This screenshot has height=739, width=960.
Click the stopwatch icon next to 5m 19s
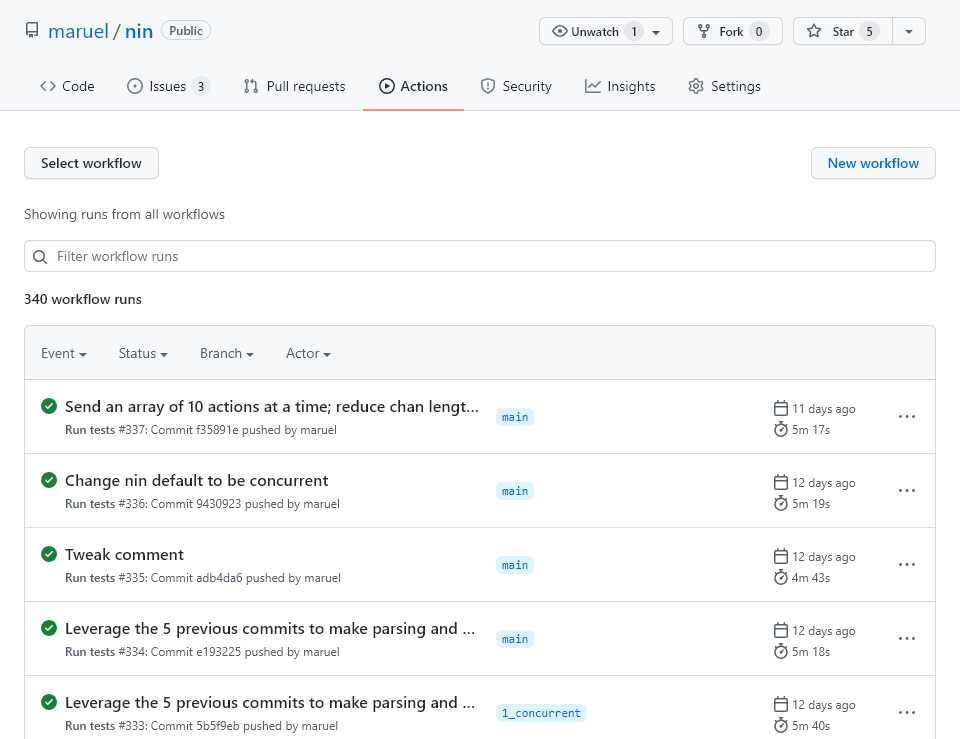(781, 503)
